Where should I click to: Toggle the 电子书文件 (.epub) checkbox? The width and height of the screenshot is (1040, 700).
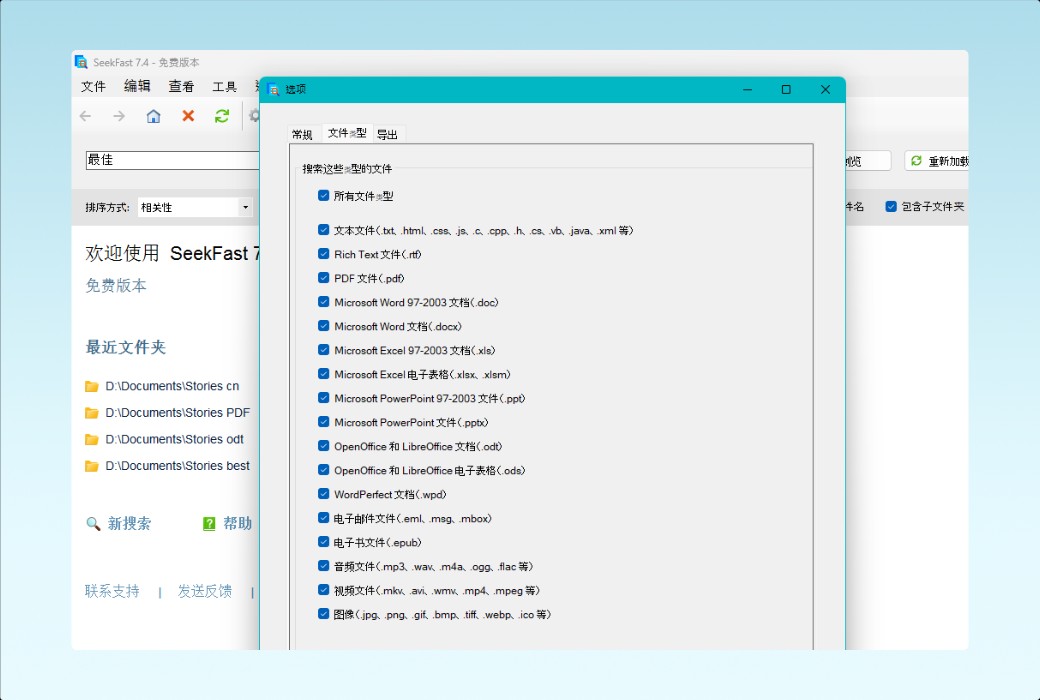point(324,542)
